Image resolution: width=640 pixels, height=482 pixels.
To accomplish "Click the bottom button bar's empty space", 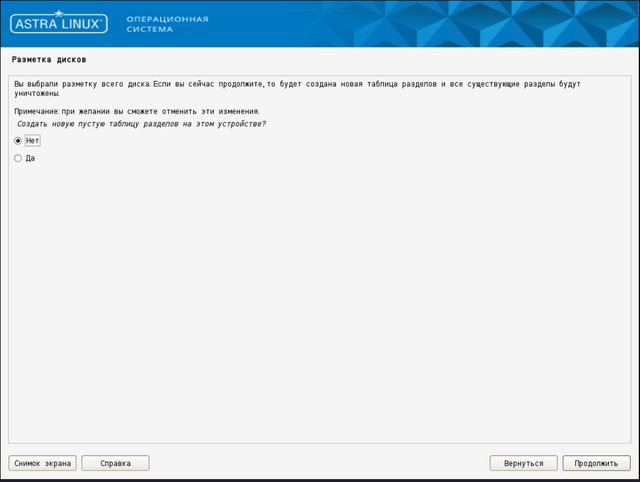I will pos(320,463).
